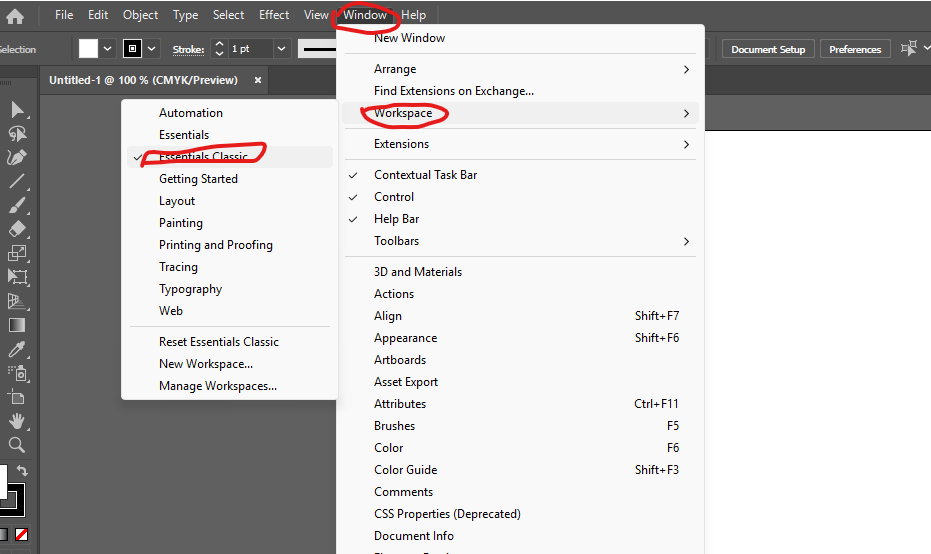The height and width of the screenshot is (554, 931).
Task: Expand the Toolbars submenu
Action: pos(520,240)
